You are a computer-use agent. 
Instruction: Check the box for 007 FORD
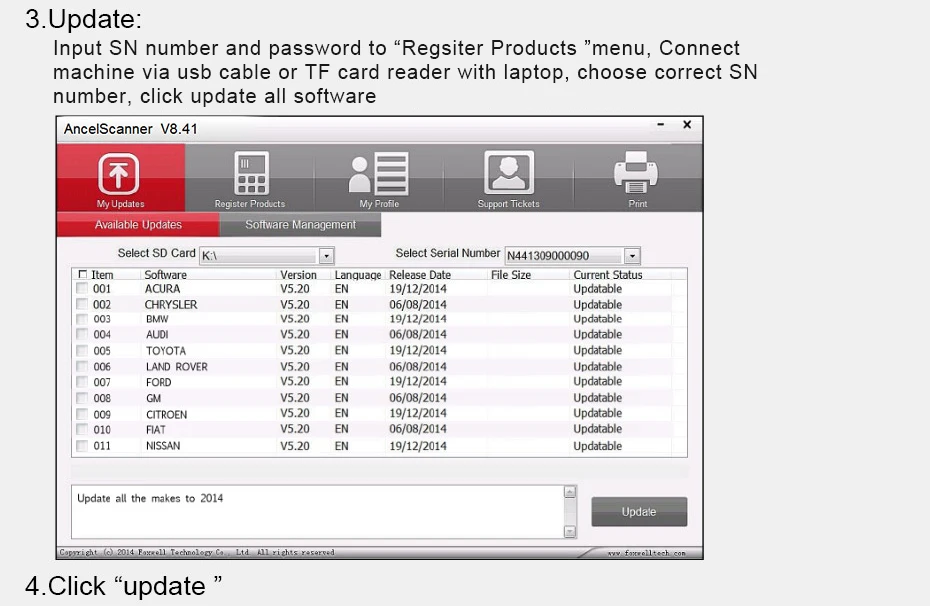(82, 382)
